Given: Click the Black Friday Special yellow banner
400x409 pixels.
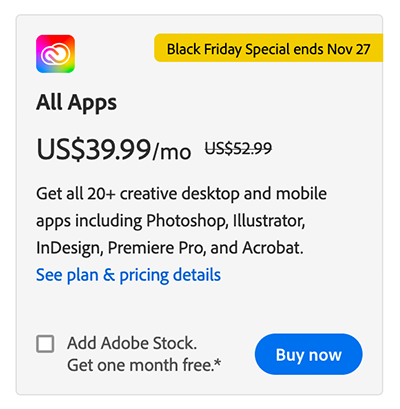Looking at the screenshot, I should tap(268, 48).
